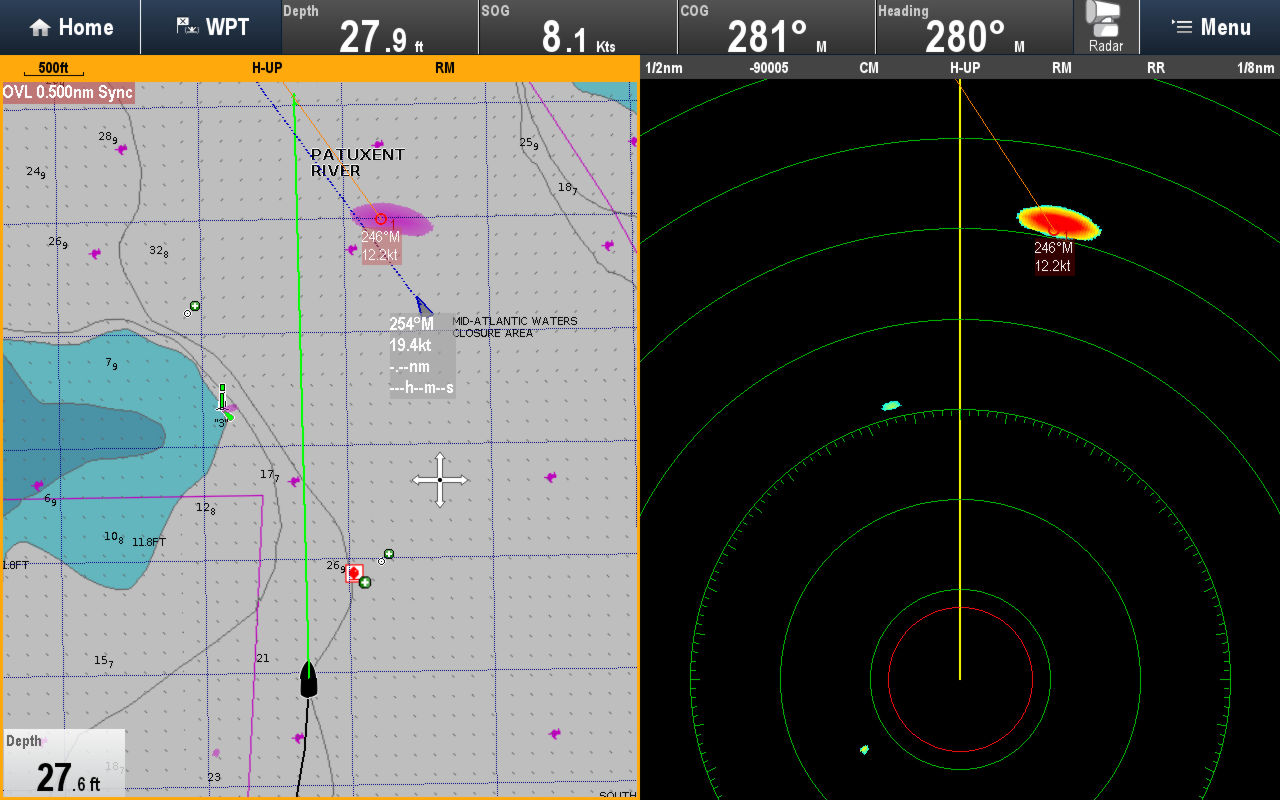Select the green buoy numbered 3
Image resolution: width=1280 pixels, height=800 pixels.
(x=223, y=400)
